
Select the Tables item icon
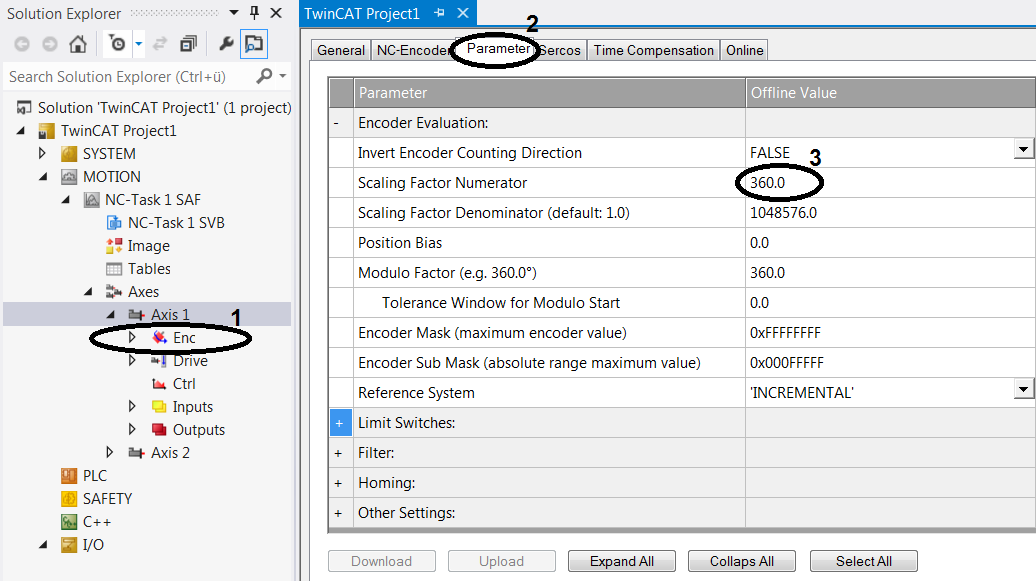tap(114, 269)
